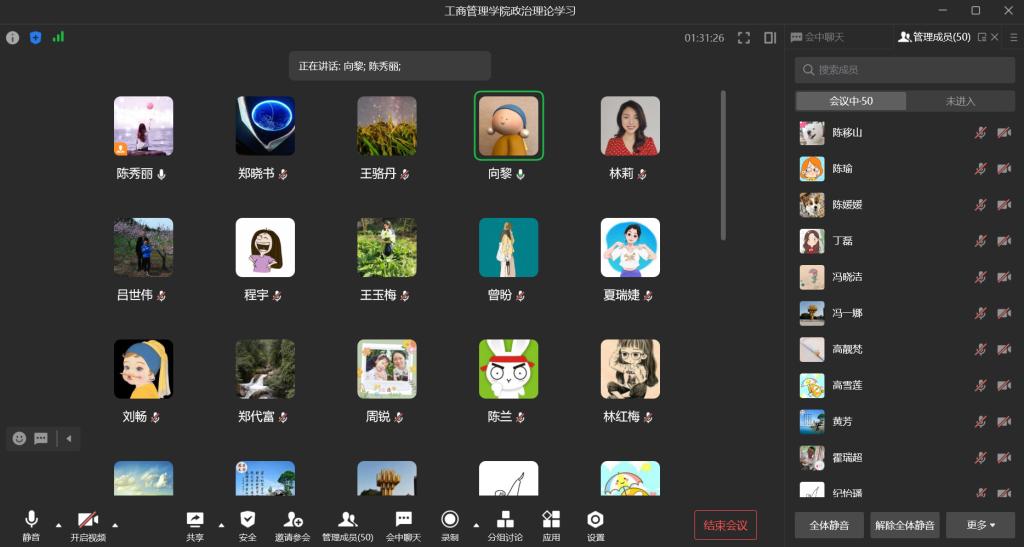1024x547 pixels.
Task: Open the Apps (应用) icon
Action: click(551, 520)
